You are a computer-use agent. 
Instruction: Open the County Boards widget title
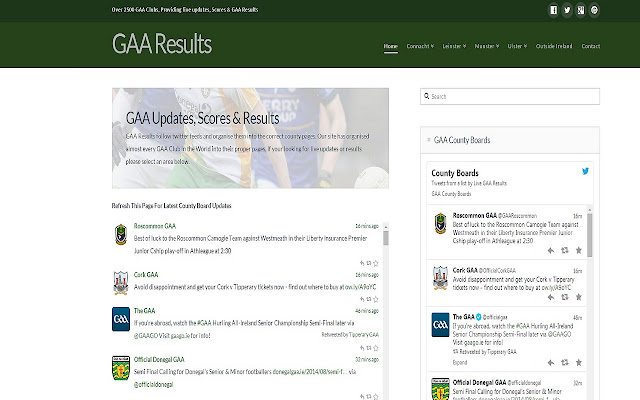point(455,173)
